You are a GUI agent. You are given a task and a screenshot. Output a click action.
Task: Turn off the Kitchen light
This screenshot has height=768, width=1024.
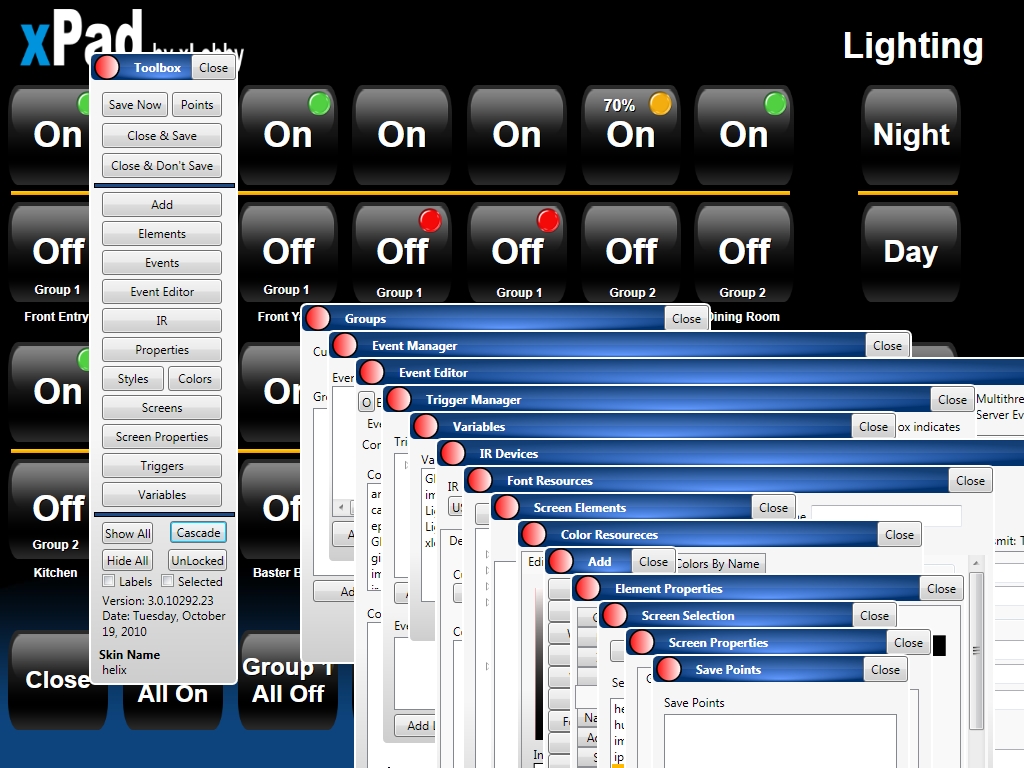[52, 509]
